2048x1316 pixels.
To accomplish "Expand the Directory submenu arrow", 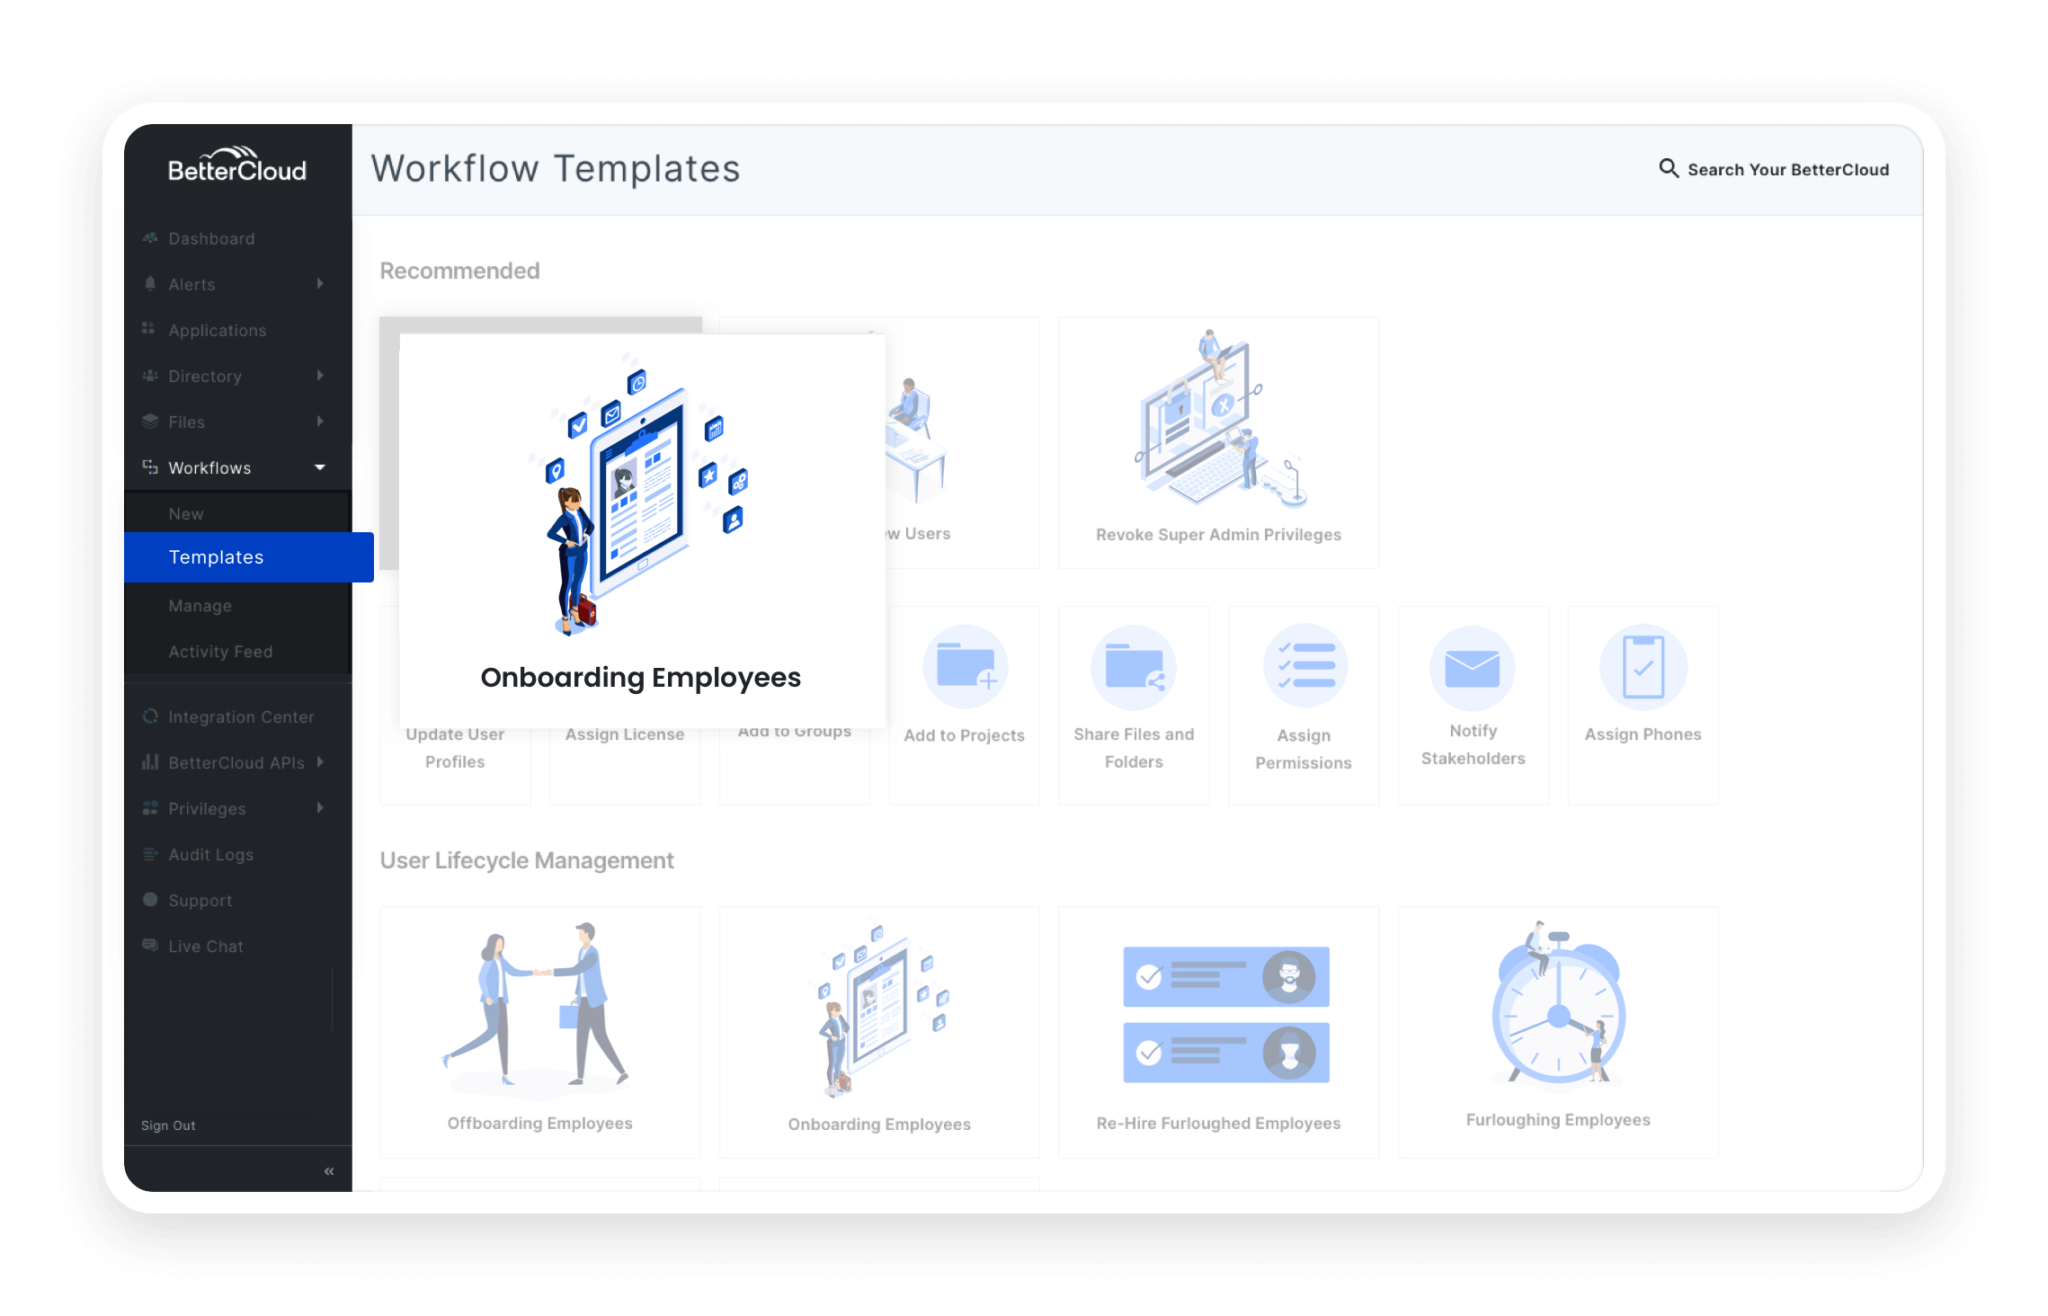I will coord(320,376).
